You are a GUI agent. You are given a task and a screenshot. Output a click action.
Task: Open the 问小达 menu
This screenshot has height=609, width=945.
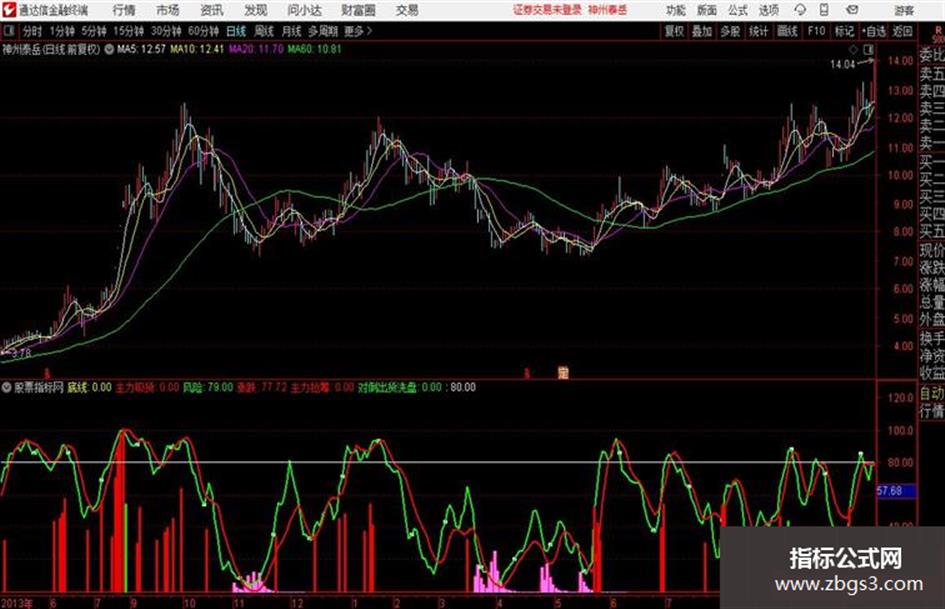click(x=304, y=10)
